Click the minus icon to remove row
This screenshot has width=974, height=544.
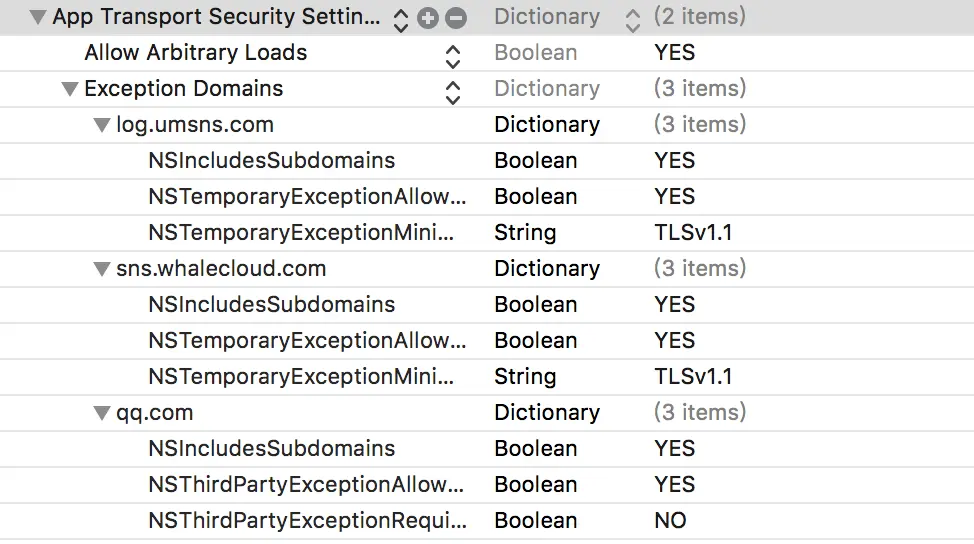[456, 18]
